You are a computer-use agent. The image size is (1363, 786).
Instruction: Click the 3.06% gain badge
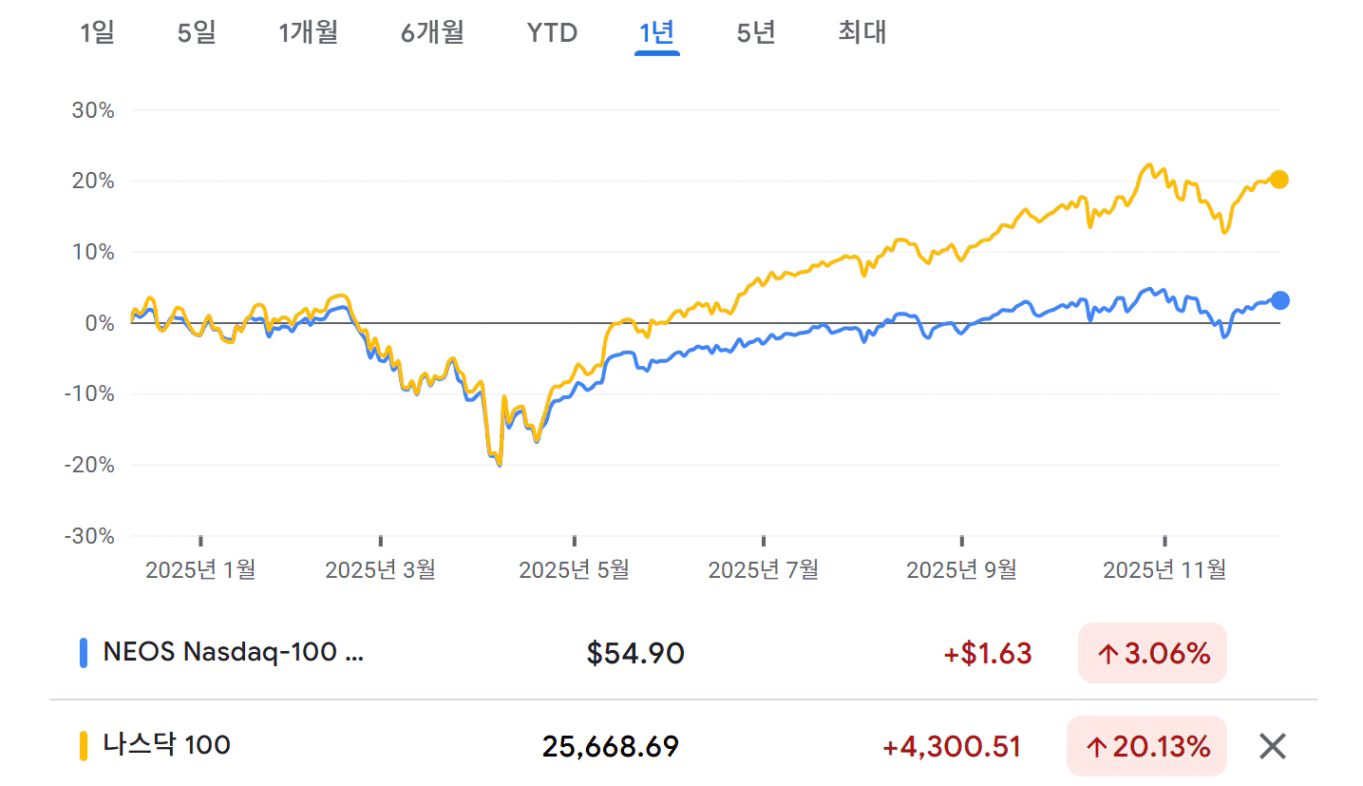click(1152, 654)
